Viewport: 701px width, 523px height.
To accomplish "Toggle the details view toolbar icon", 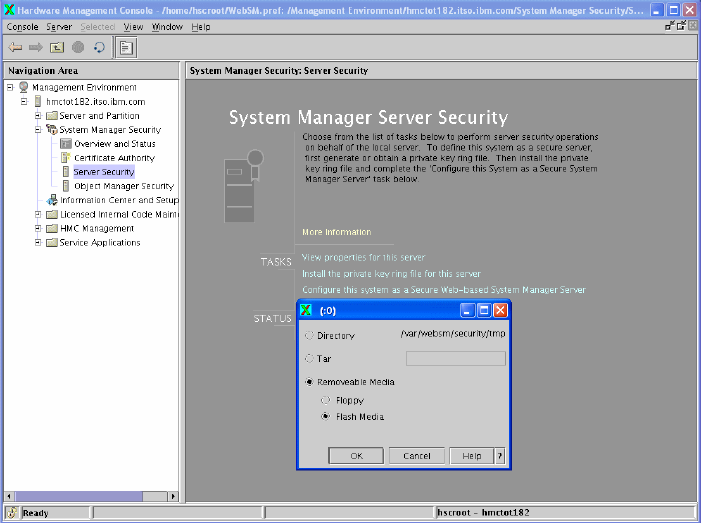I will [x=126, y=47].
